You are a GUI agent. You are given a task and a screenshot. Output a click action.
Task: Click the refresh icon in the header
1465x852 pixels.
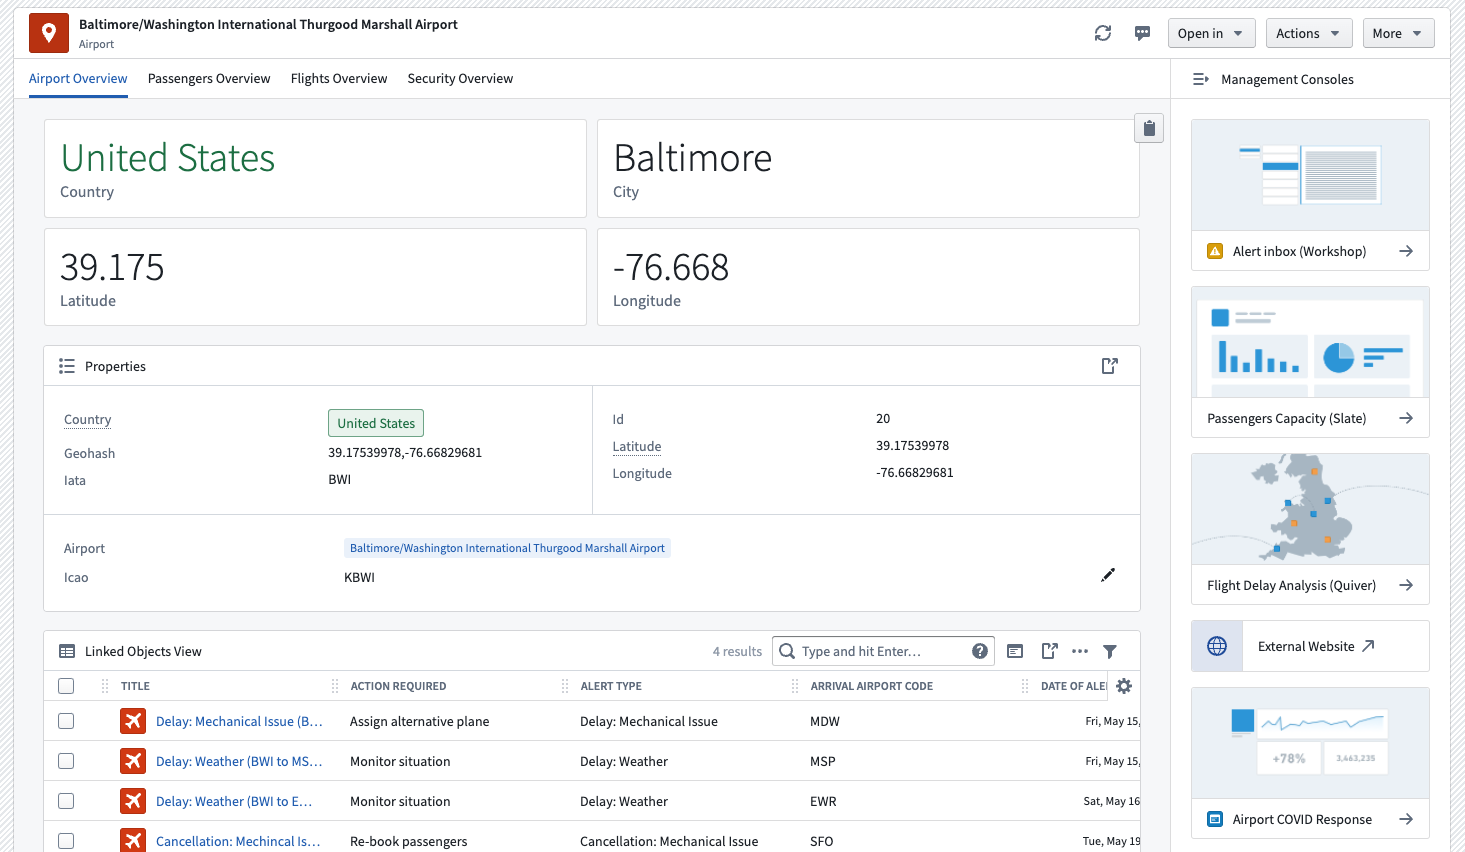click(x=1103, y=33)
